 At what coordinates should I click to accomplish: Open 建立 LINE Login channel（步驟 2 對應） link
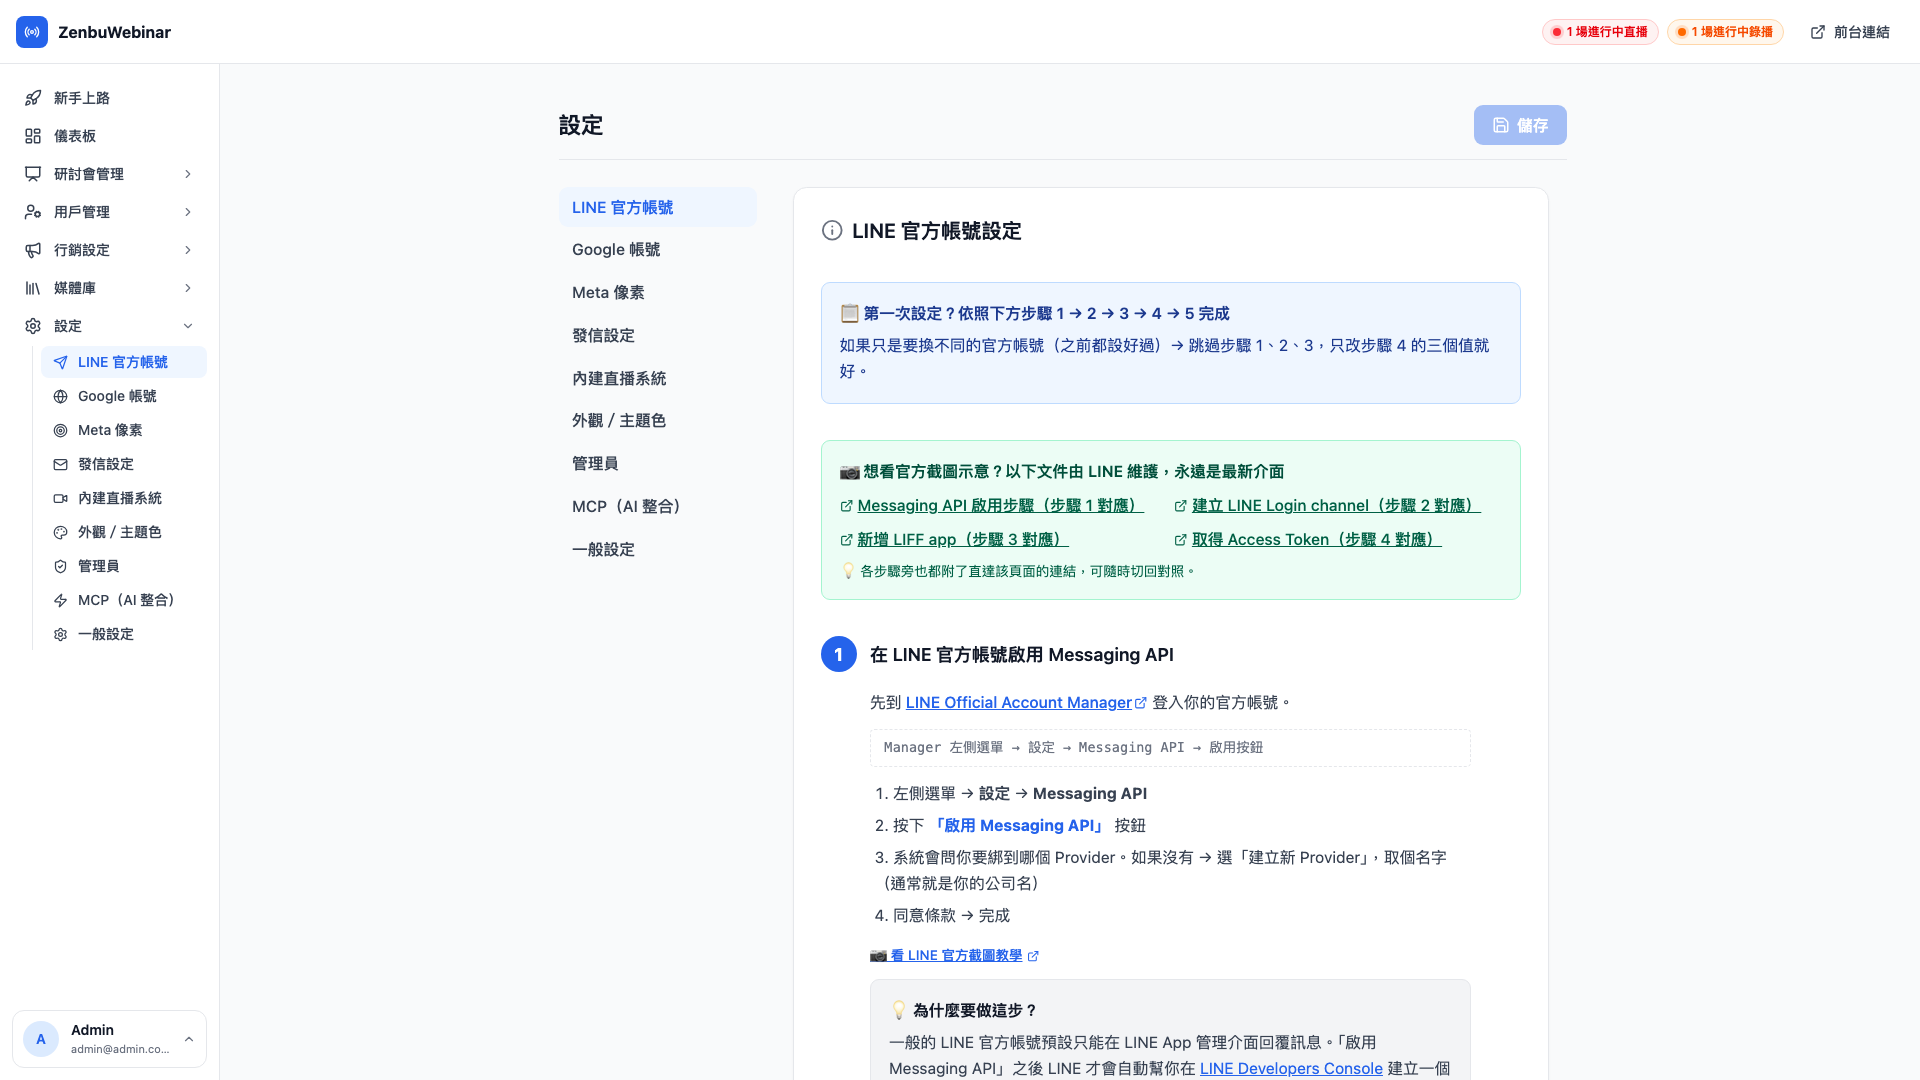coord(1336,506)
